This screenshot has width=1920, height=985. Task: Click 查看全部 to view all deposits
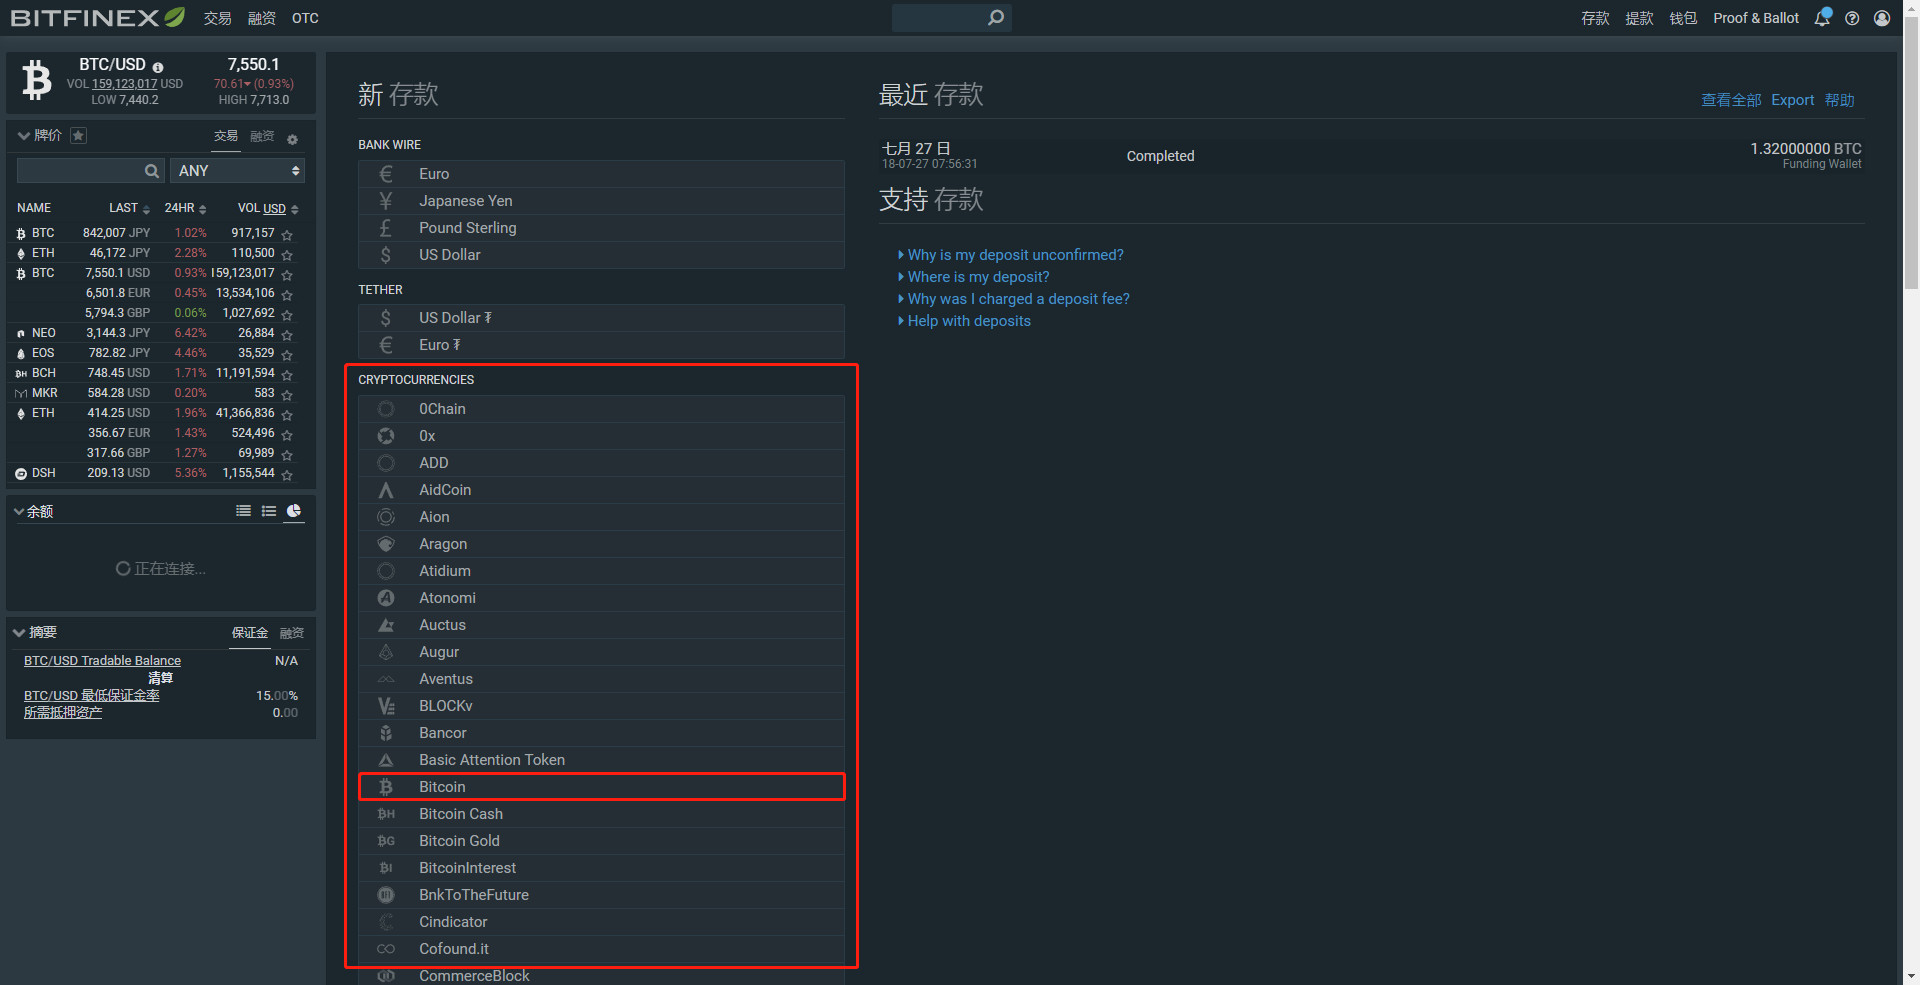tap(1731, 100)
